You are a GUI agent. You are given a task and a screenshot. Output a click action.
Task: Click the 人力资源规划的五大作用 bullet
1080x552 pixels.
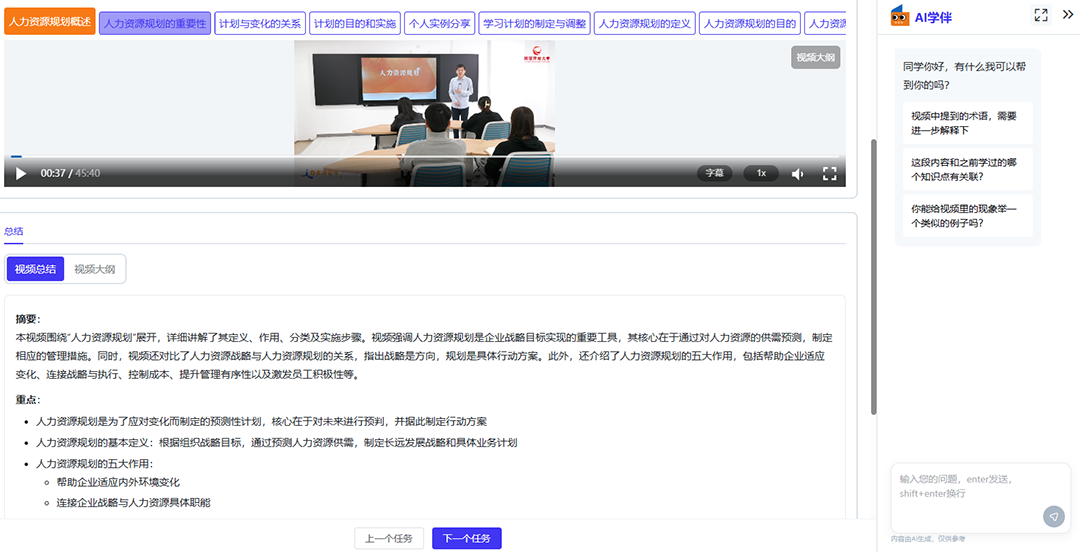(94, 464)
